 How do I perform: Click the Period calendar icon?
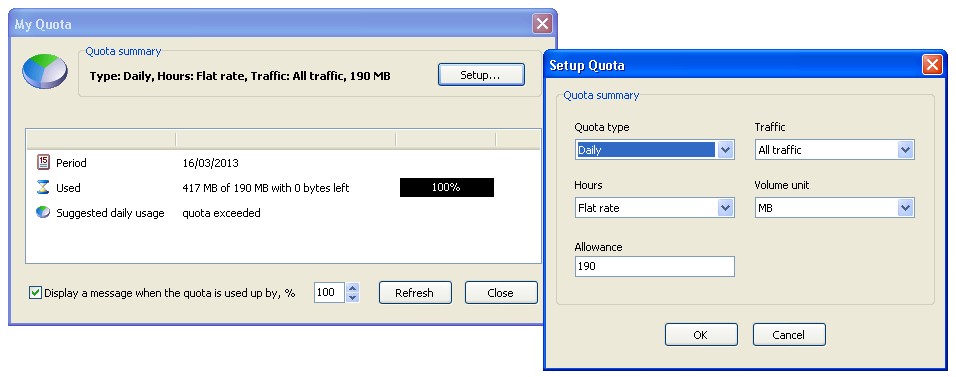(43, 162)
